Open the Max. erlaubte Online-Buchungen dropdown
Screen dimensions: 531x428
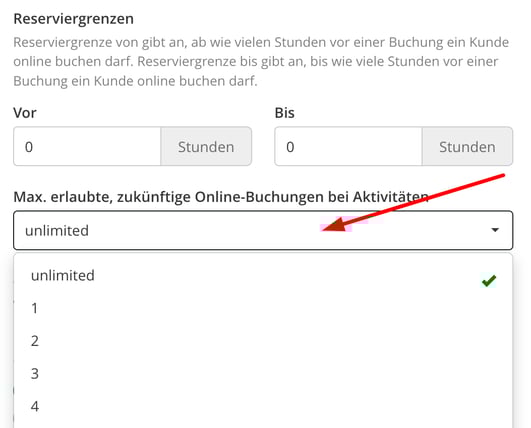pos(263,230)
